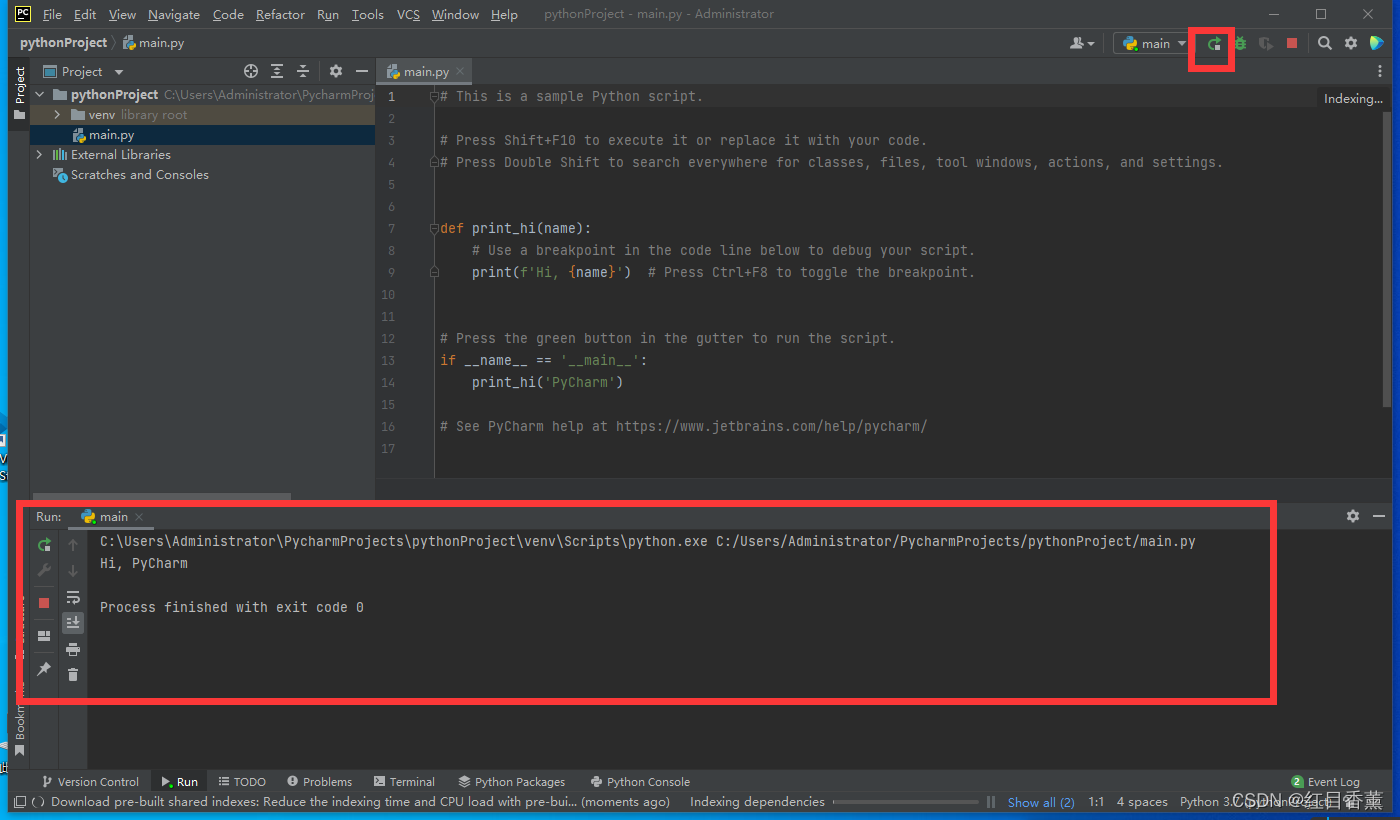This screenshot has width=1400, height=820.
Task: Click the fold marker at line 7
Action: pyautogui.click(x=434, y=228)
